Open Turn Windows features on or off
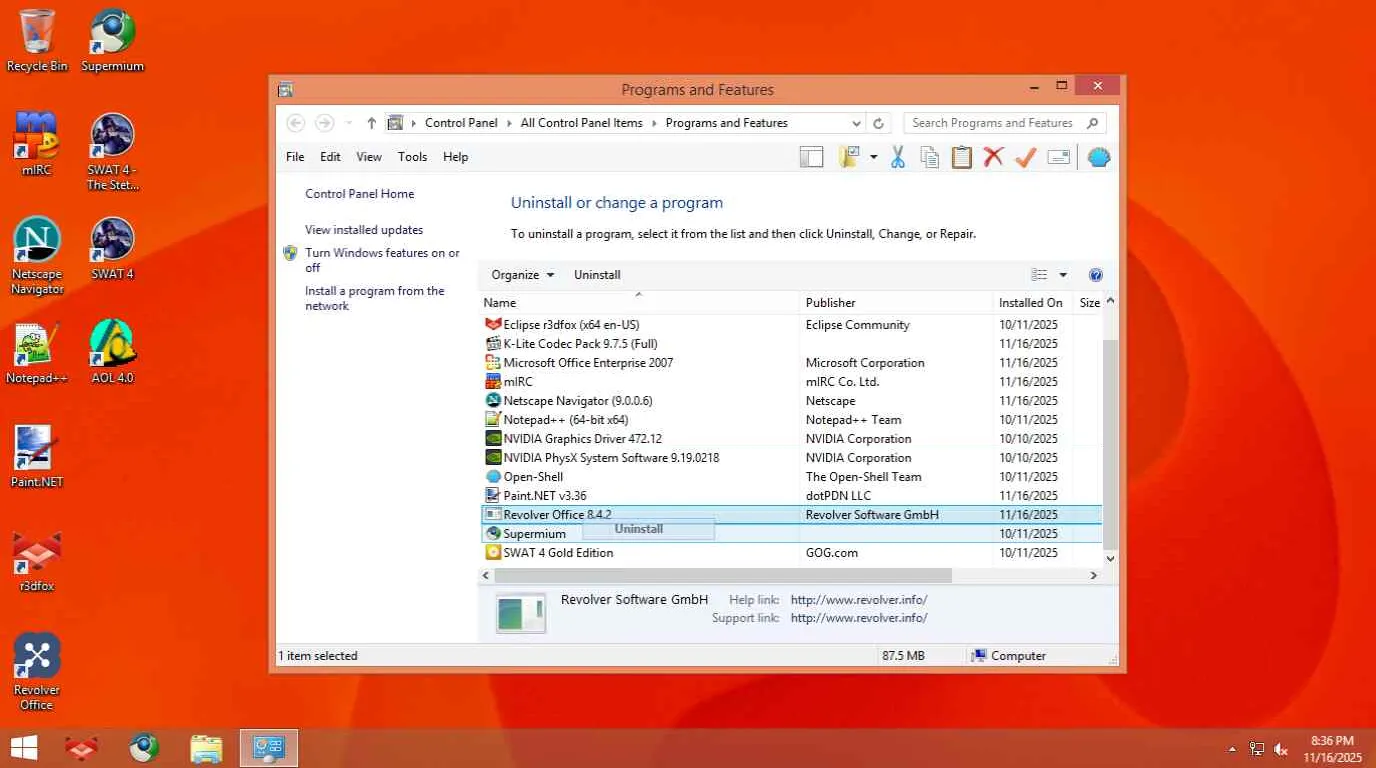This screenshot has width=1376, height=768. coord(382,260)
